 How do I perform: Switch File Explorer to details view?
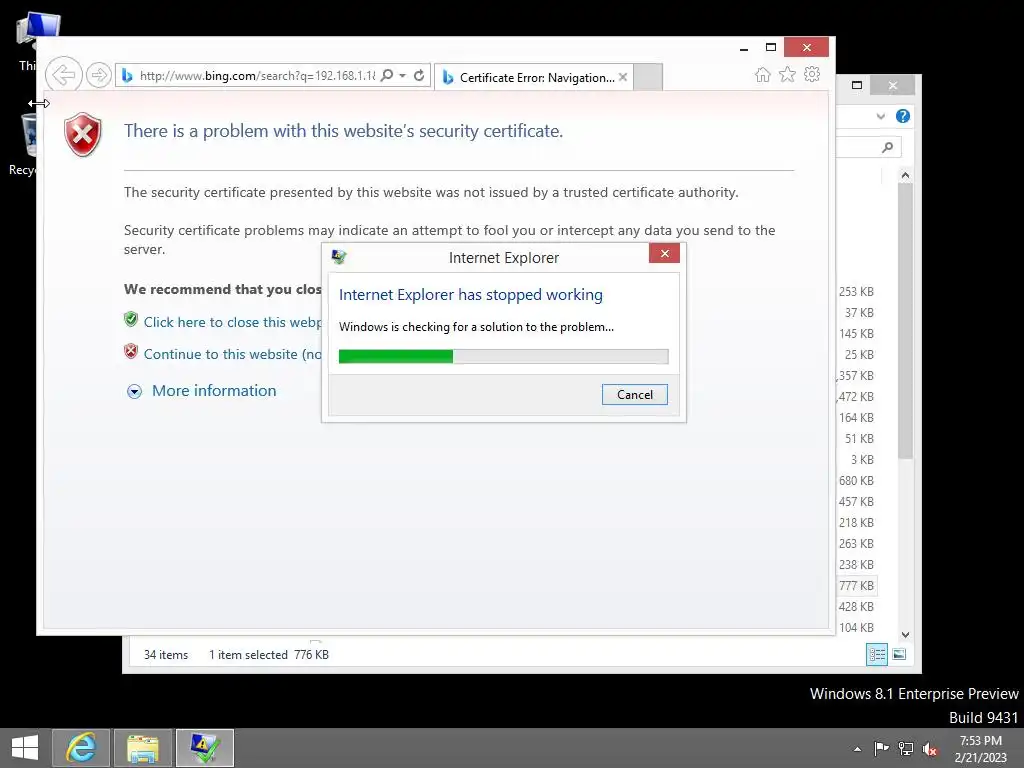[877, 654]
